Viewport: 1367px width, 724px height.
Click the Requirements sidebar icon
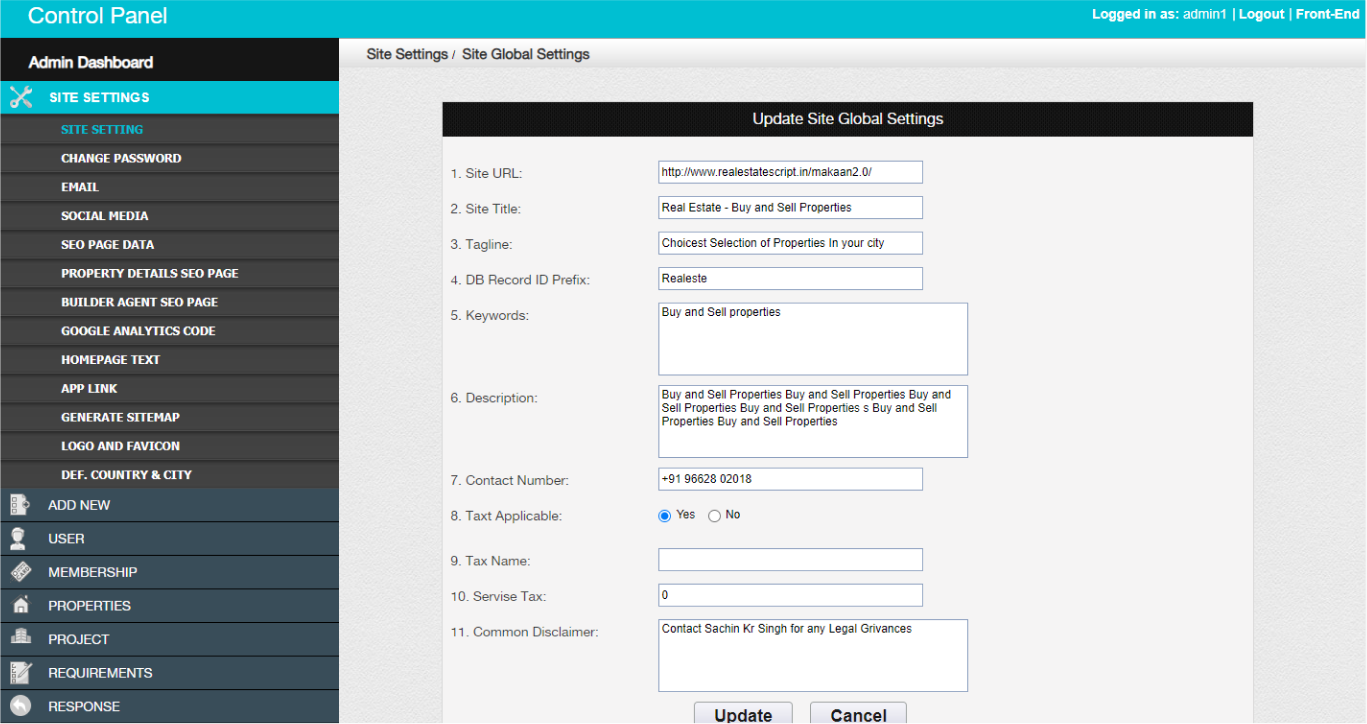click(20, 673)
